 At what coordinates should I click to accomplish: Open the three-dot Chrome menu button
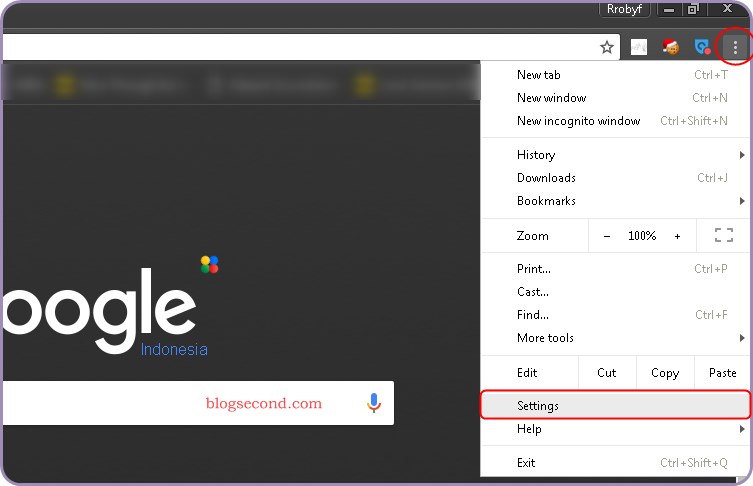click(735, 47)
